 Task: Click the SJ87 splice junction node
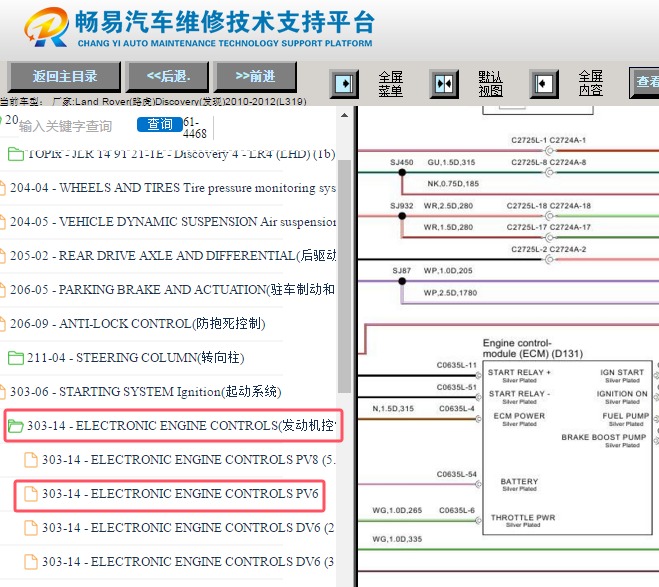tap(402, 281)
